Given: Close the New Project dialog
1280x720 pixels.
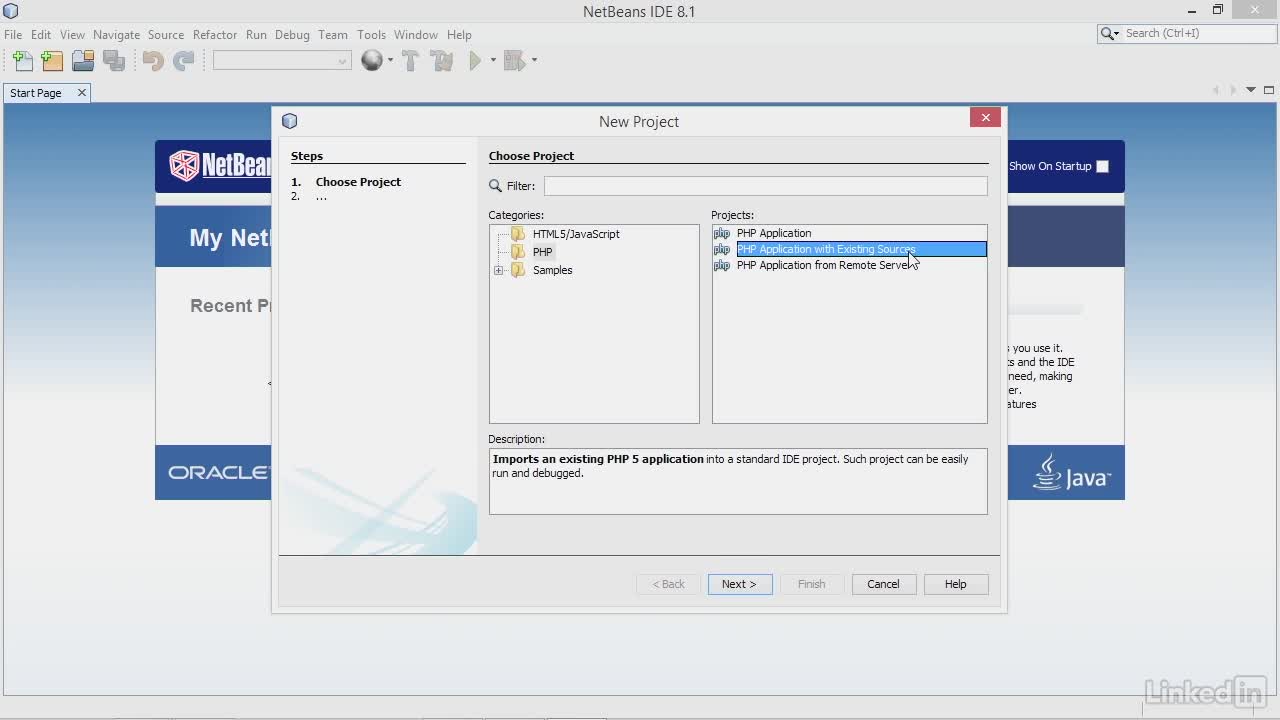Looking at the screenshot, I should point(985,117).
